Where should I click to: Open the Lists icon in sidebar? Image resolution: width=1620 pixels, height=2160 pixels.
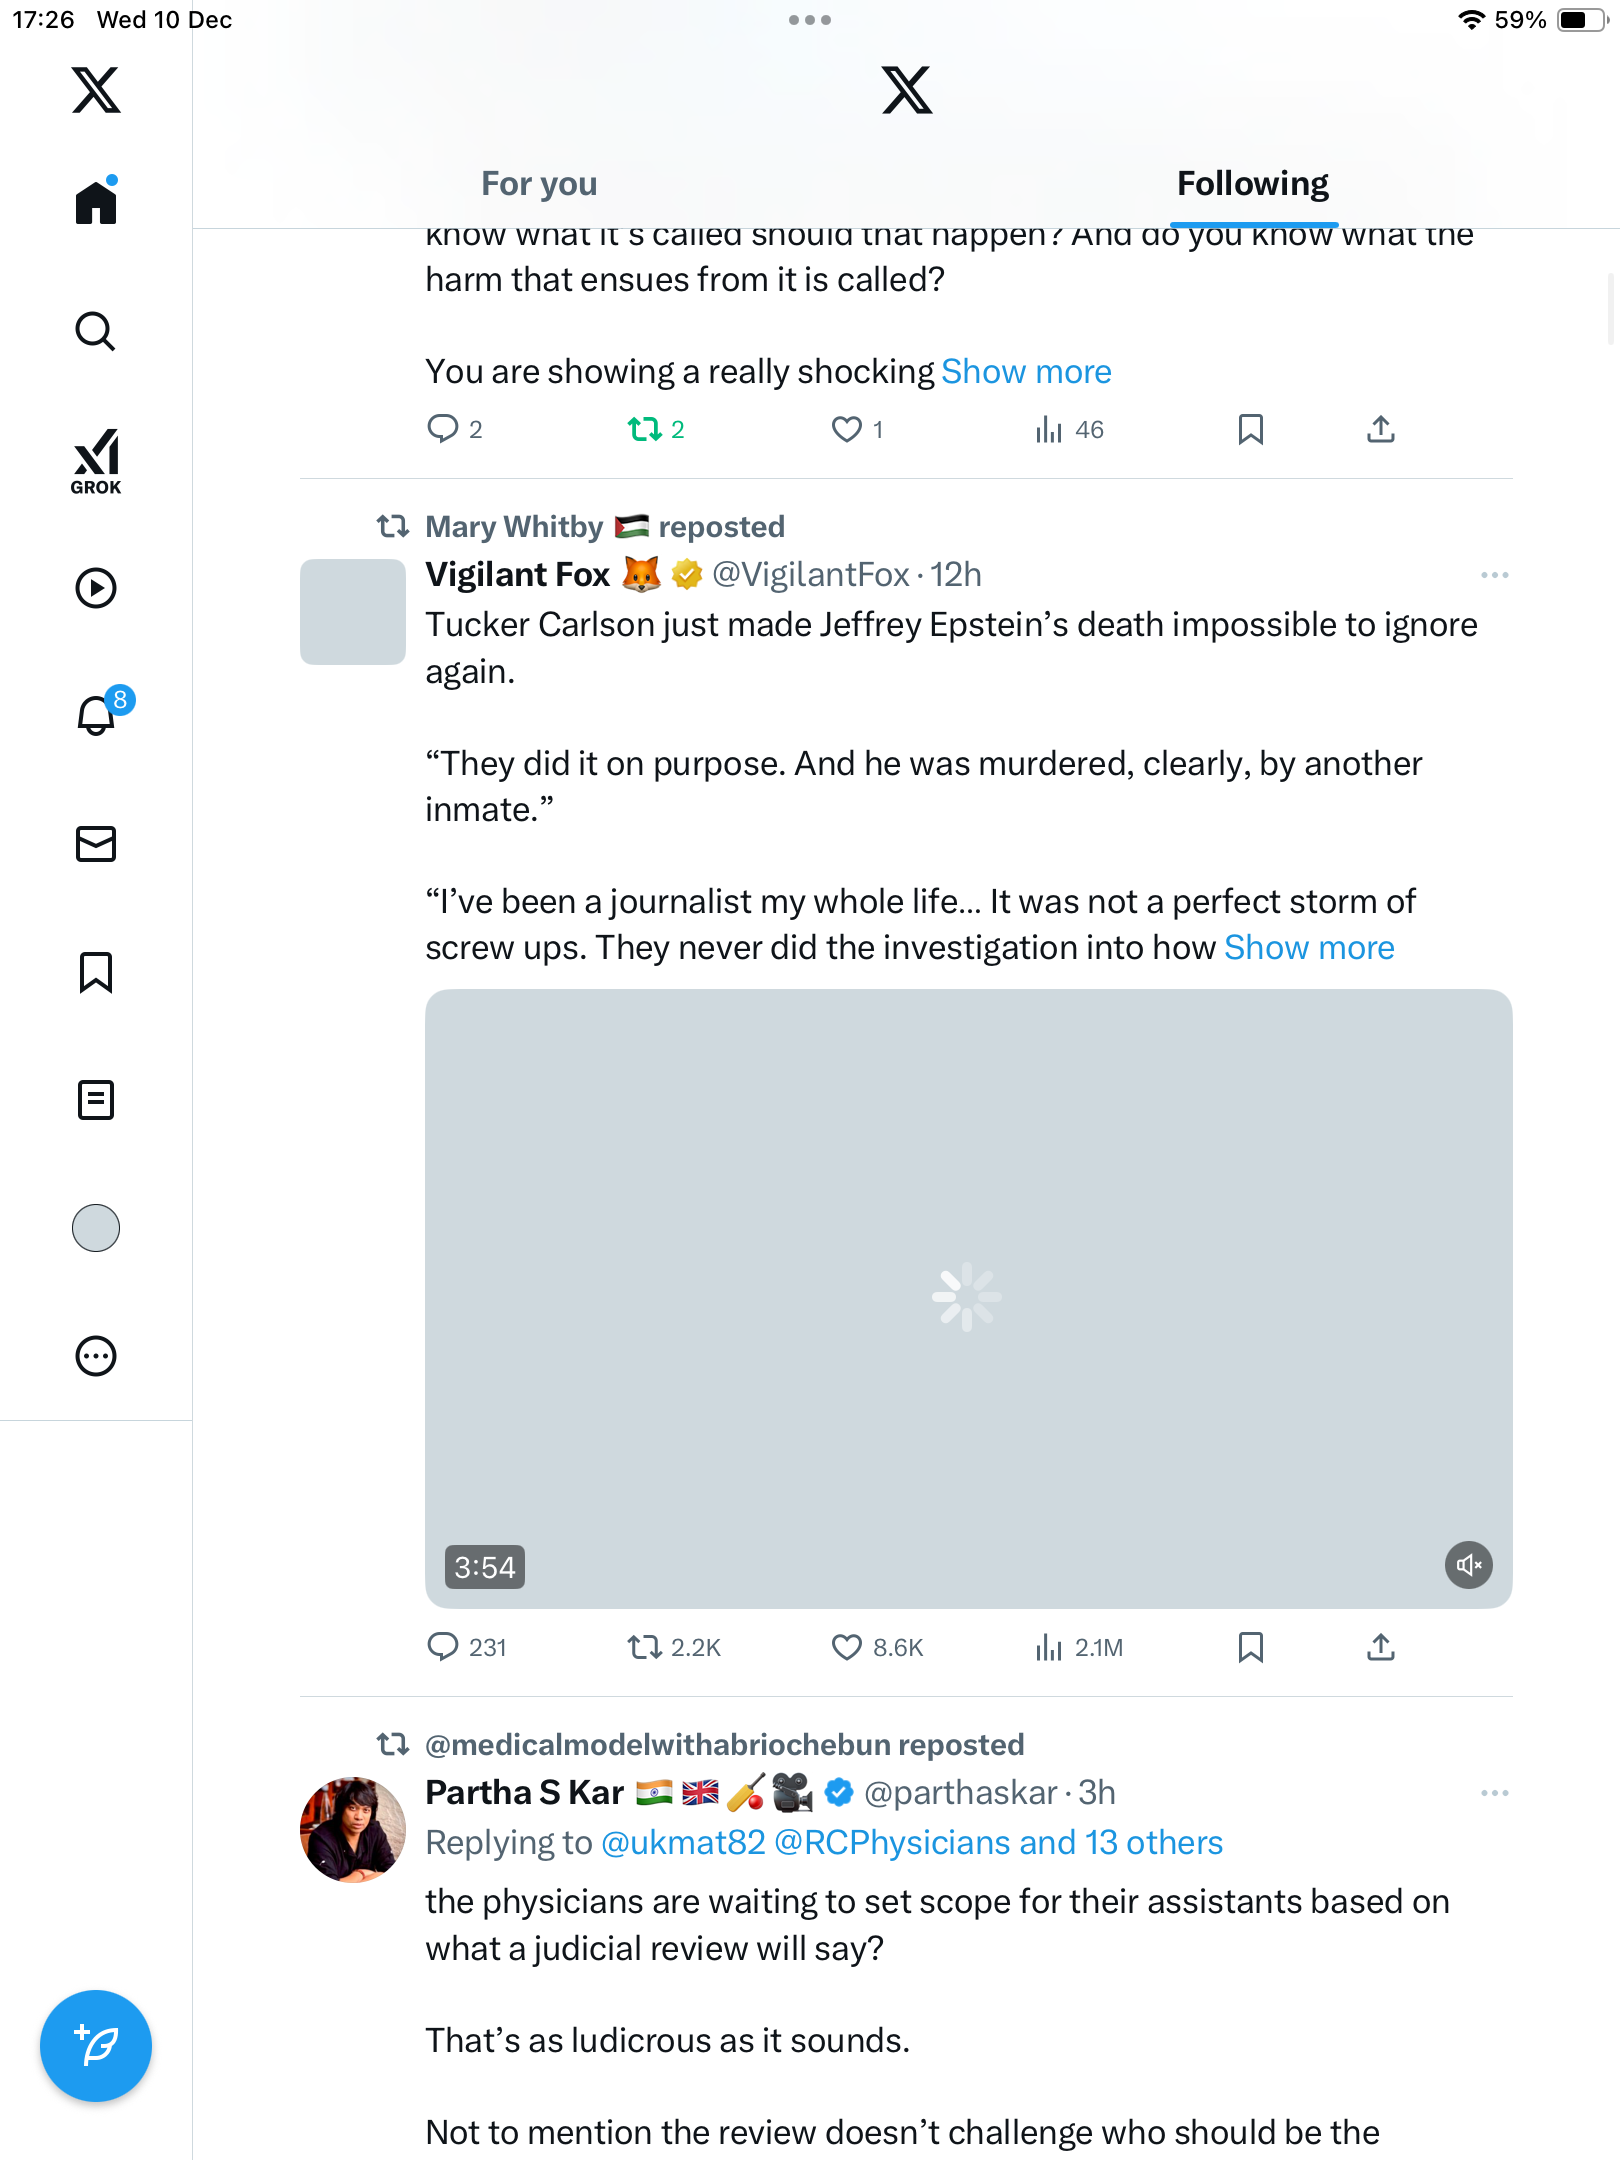[x=96, y=1100]
